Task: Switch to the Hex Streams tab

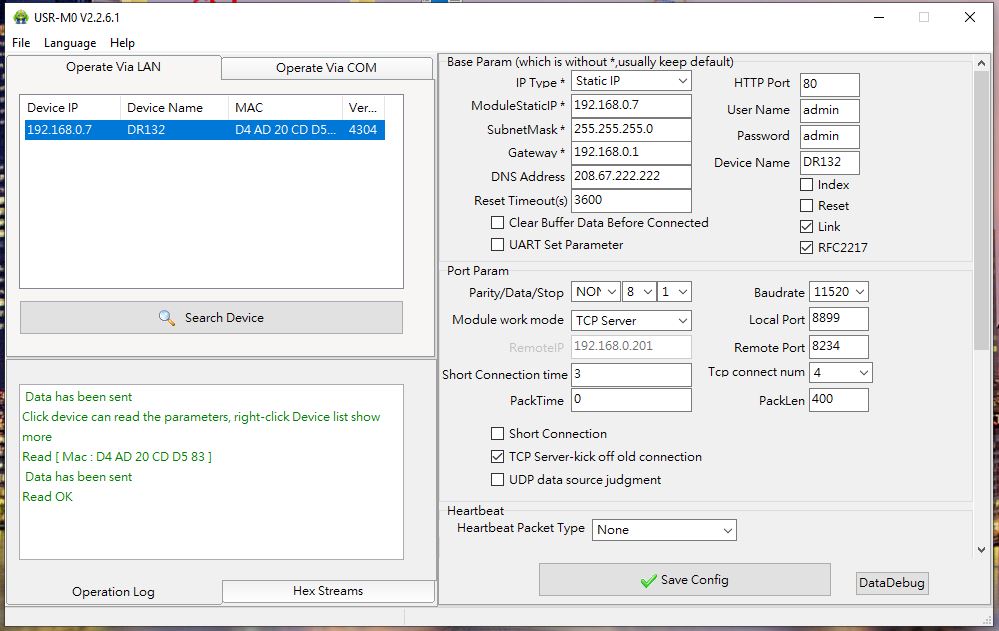Action: click(328, 591)
